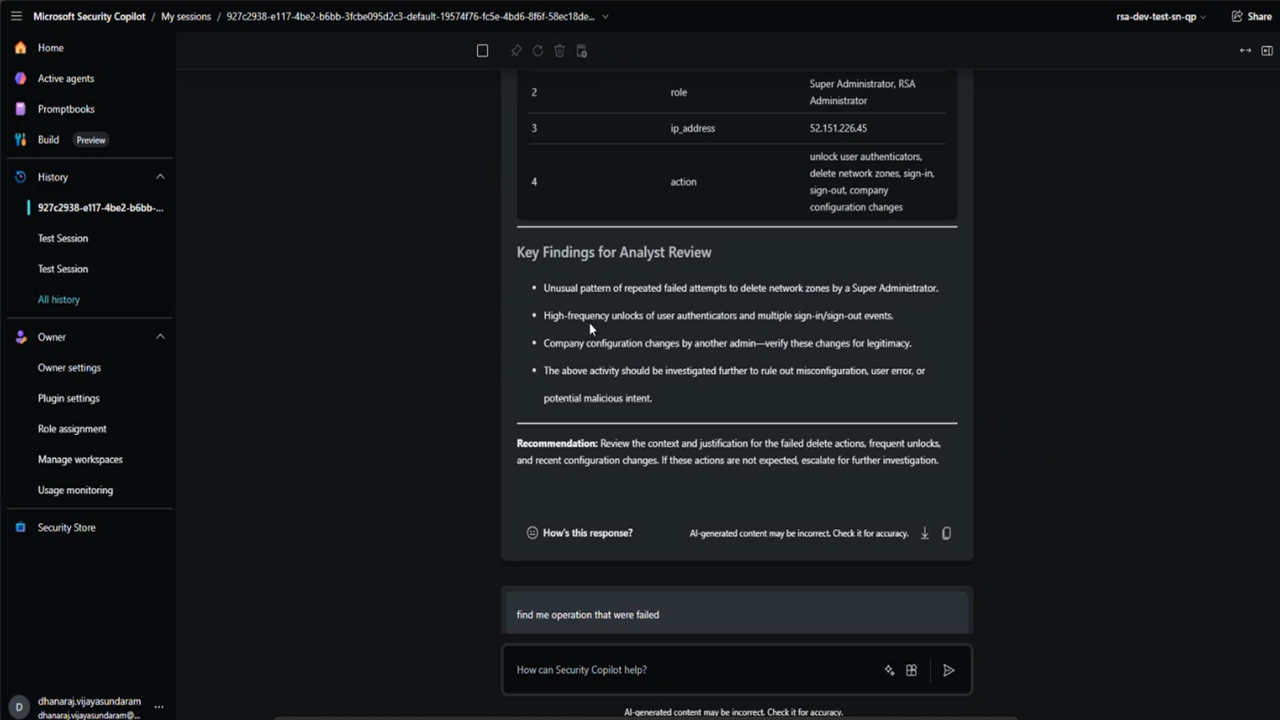This screenshot has height=720, width=1280.
Task: Open Plugin settings
Action: pos(69,398)
